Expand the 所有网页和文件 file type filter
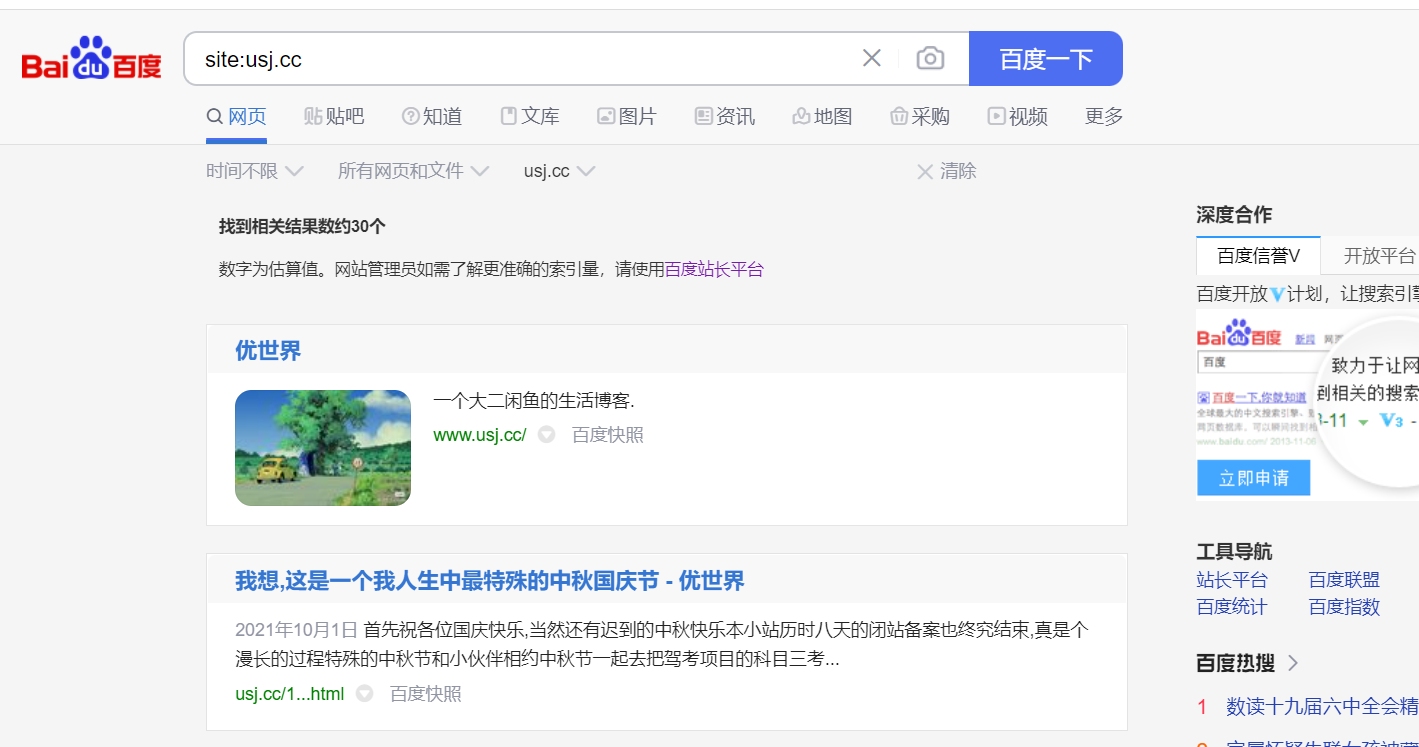 coord(413,171)
